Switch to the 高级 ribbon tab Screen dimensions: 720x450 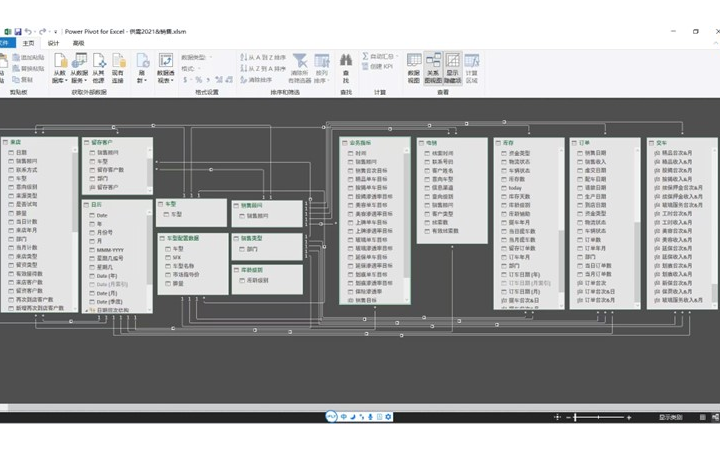(x=78, y=43)
